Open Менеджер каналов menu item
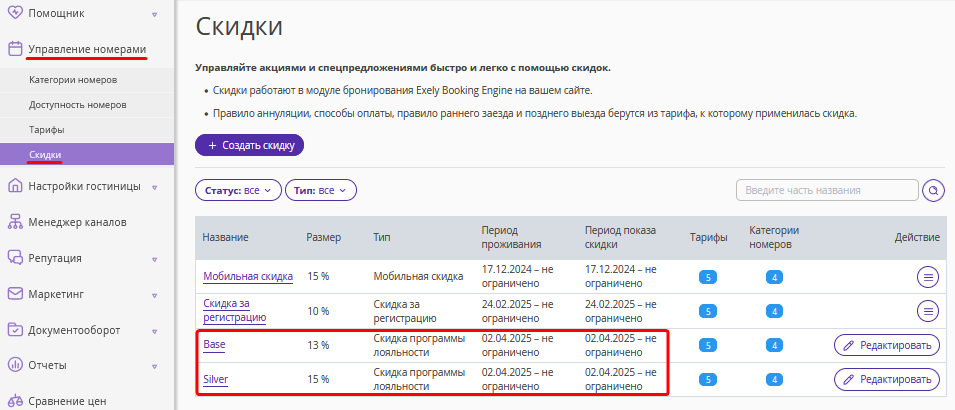This screenshot has height=410, width=955. click(x=77, y=222)
